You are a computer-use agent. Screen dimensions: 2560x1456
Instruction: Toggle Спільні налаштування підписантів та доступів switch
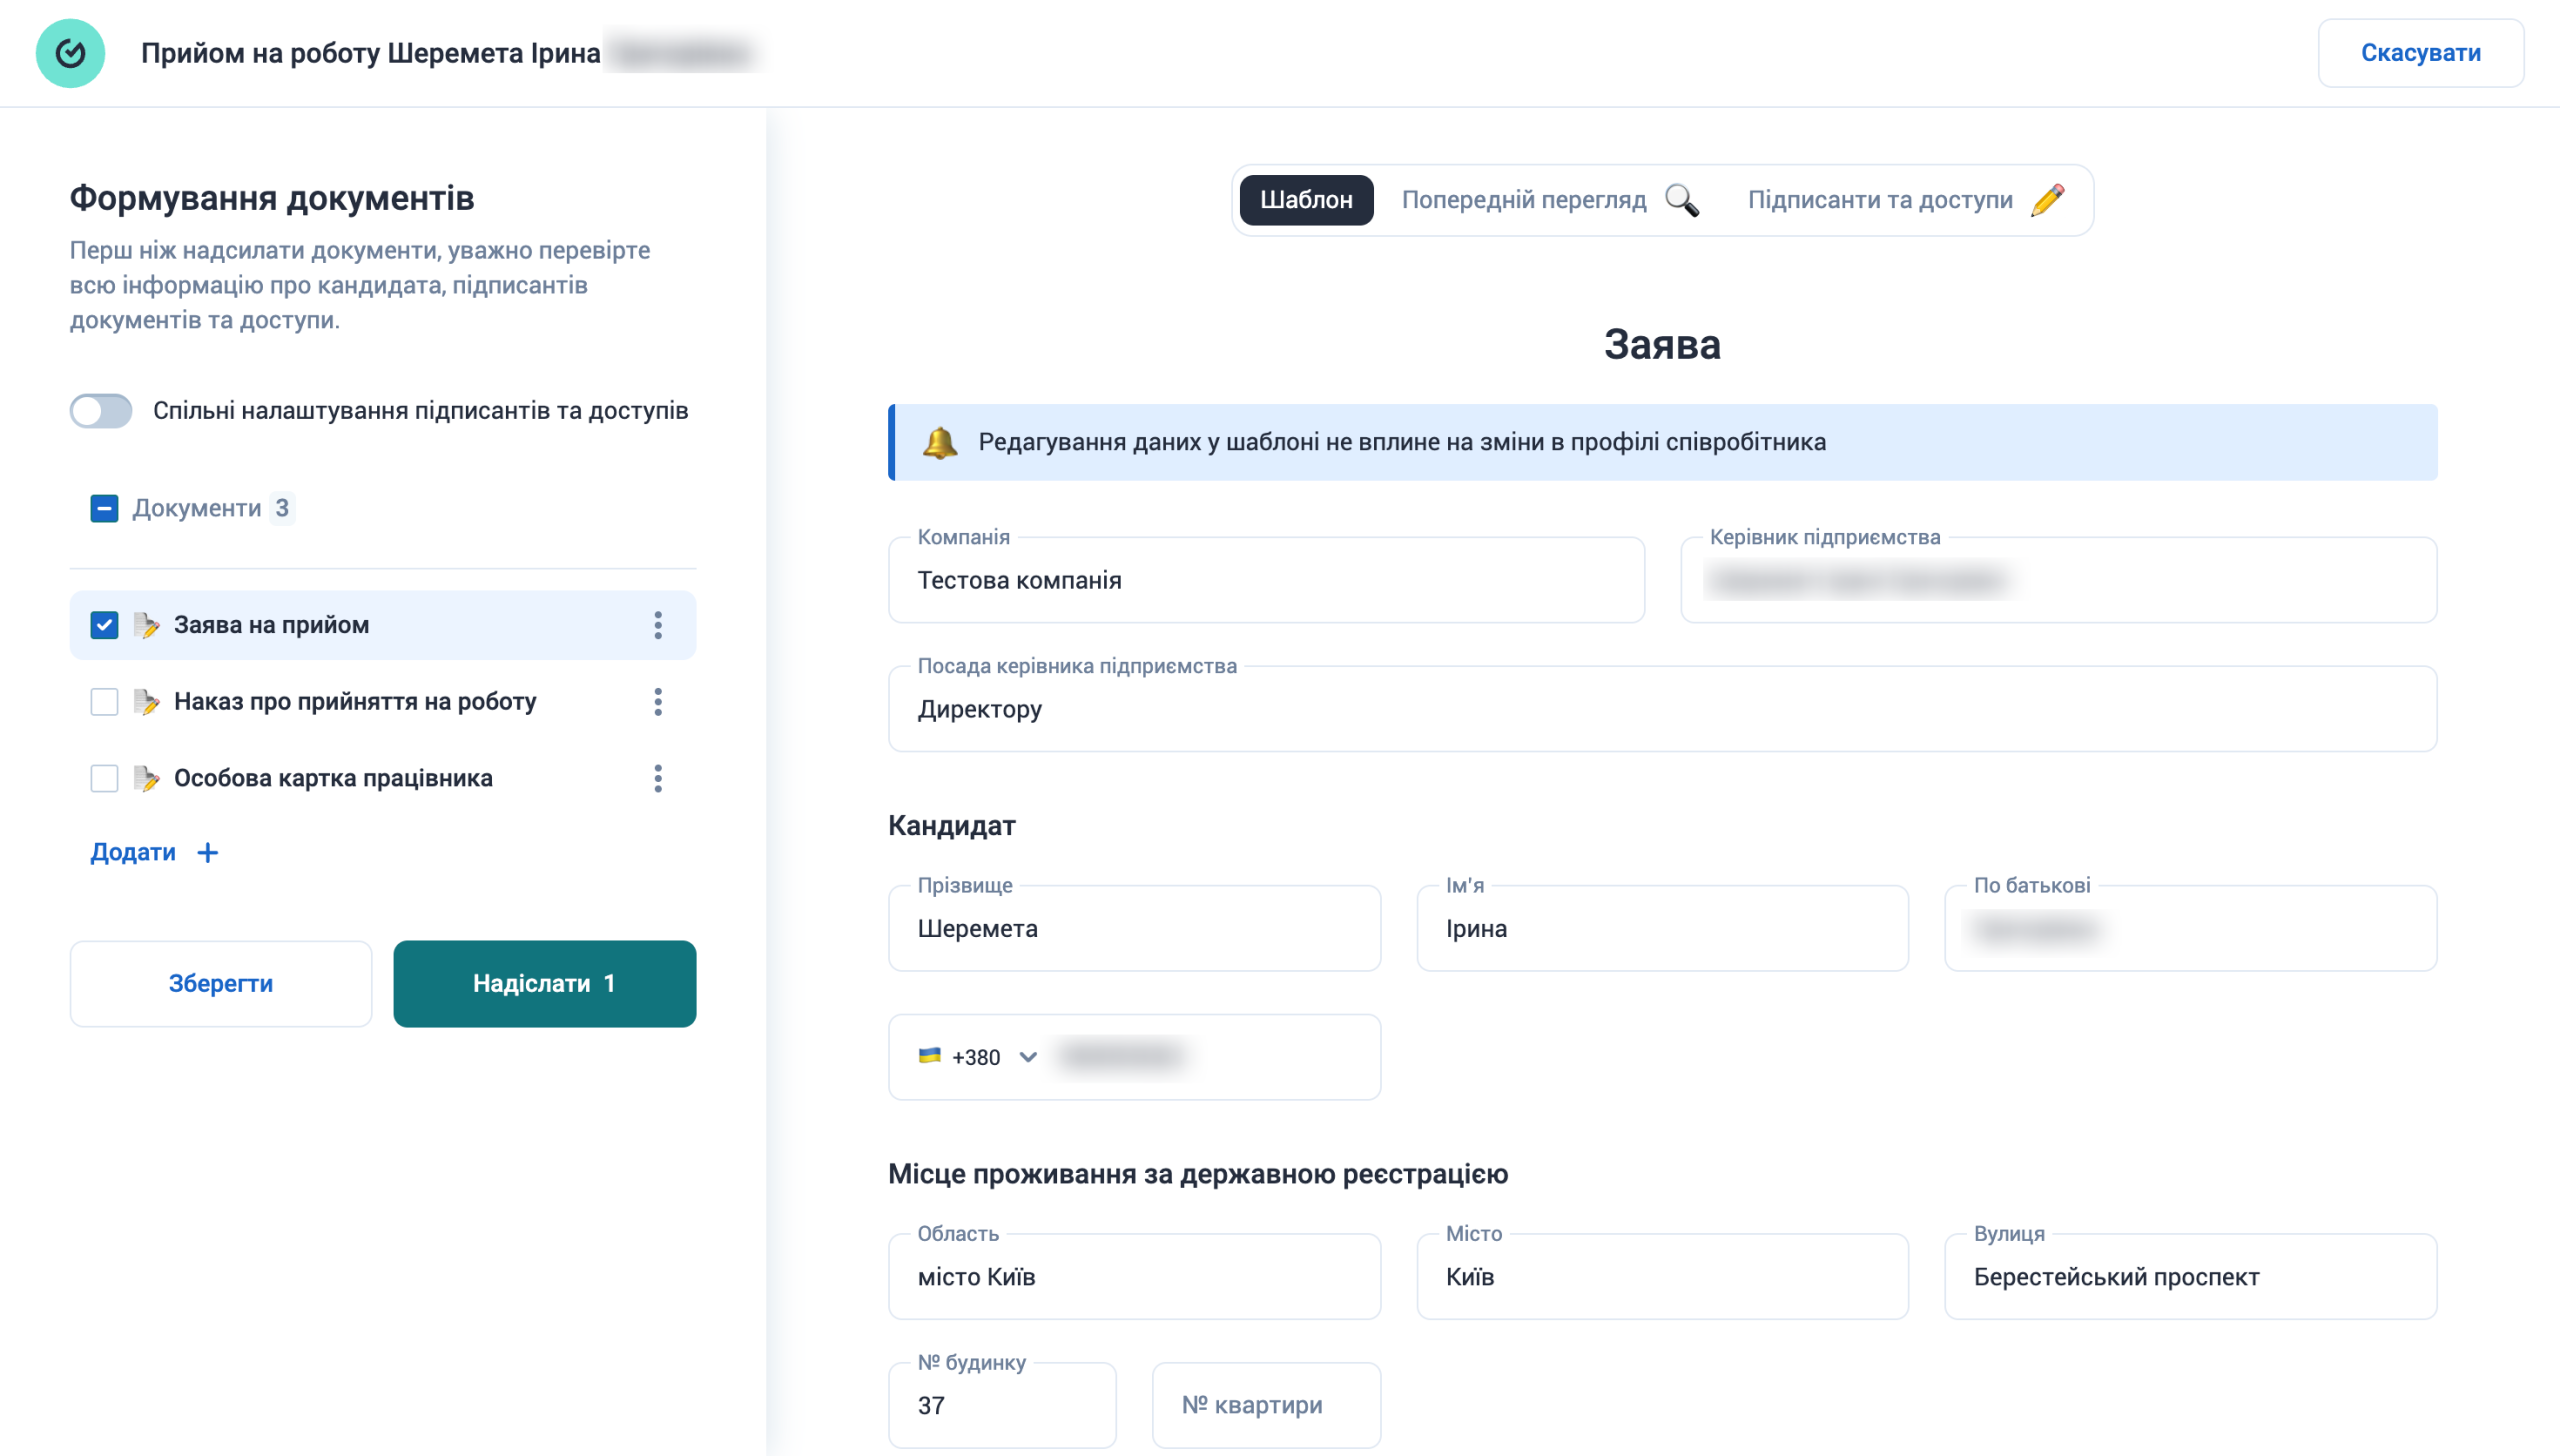pyautogui.click(x=101, y=411)
